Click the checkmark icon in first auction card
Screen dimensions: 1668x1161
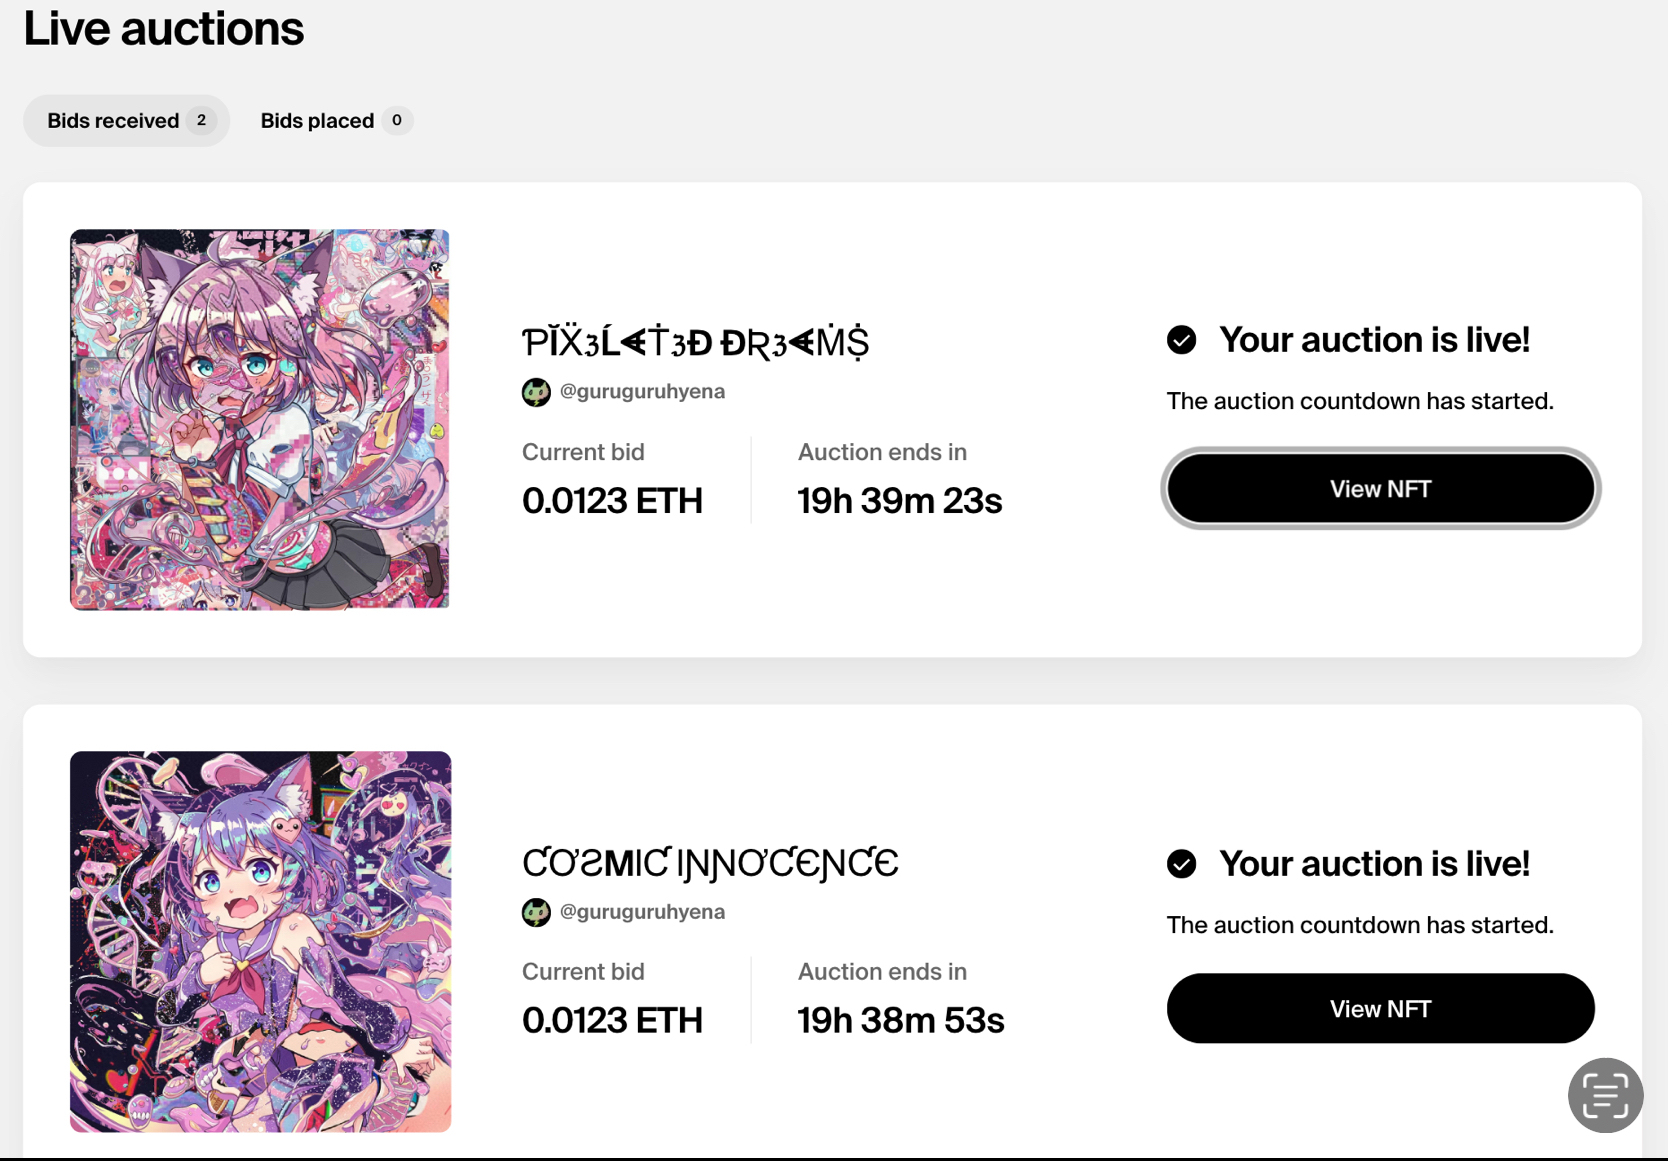pos(1181,340)
